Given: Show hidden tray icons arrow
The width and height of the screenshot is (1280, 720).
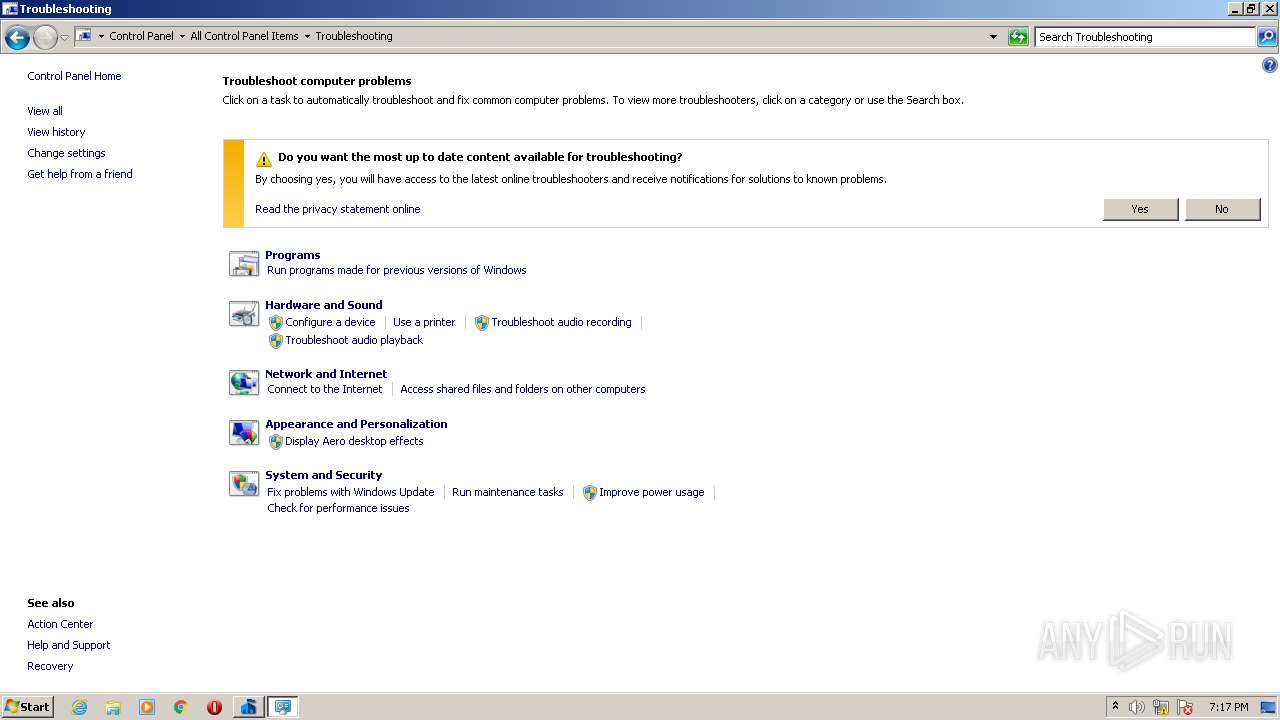Looking at the screenshot, I should click(1115, 706).
